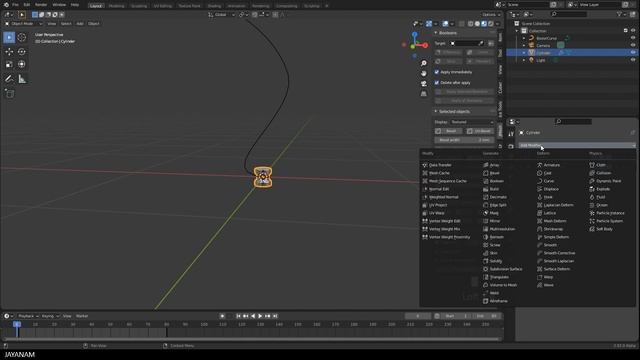Viewport: 640px width, 360px height.
Task: Expand the Camera outliner row
Action: pos(524,45)
